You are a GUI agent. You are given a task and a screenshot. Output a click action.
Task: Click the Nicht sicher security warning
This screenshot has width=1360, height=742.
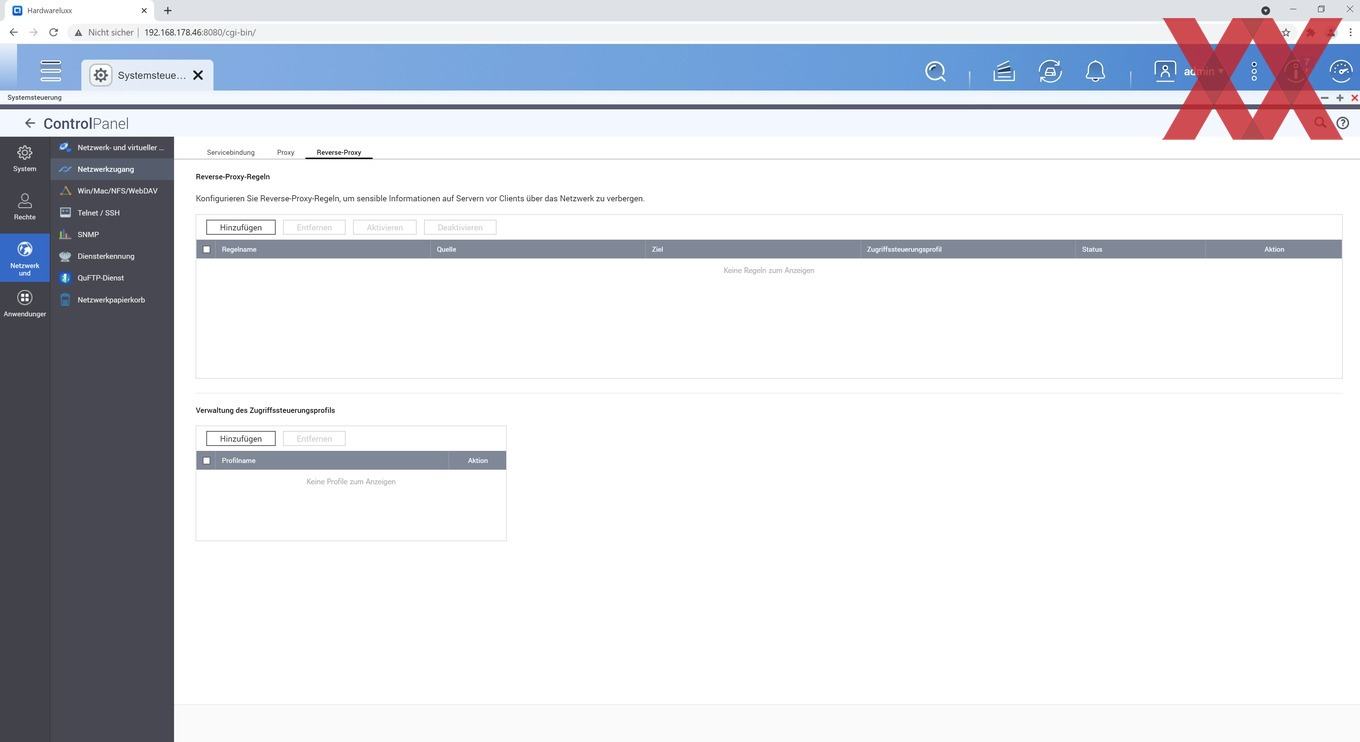(104, 32)
